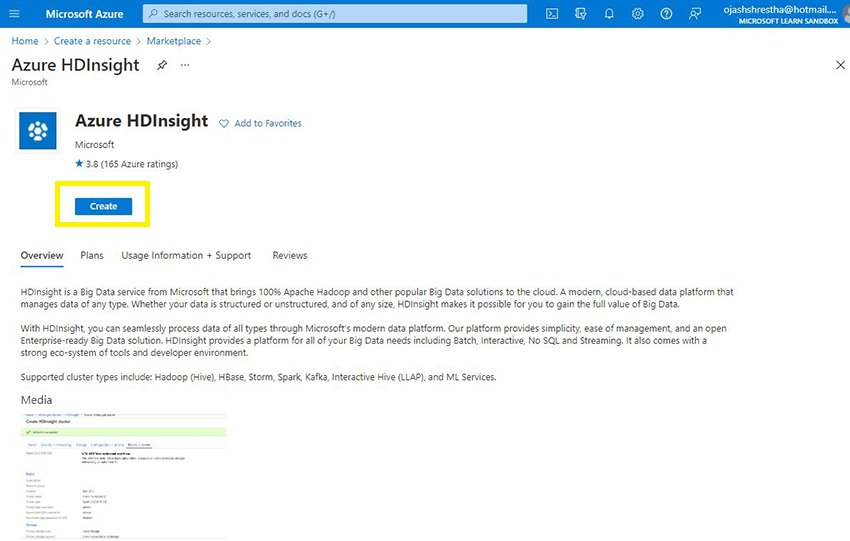Close the Azure HDInsight blade
Image resolution: width=850 pixels, height=541 pixels.
839,65
